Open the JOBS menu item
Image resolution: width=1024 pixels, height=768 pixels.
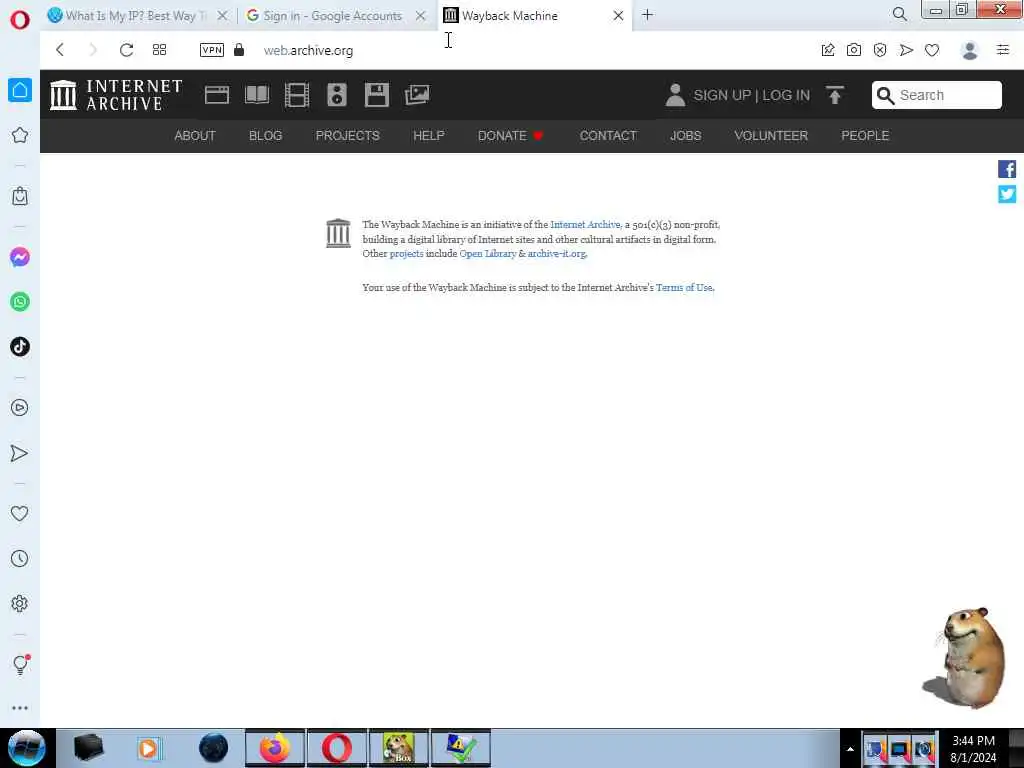click(x=685, y=136)
